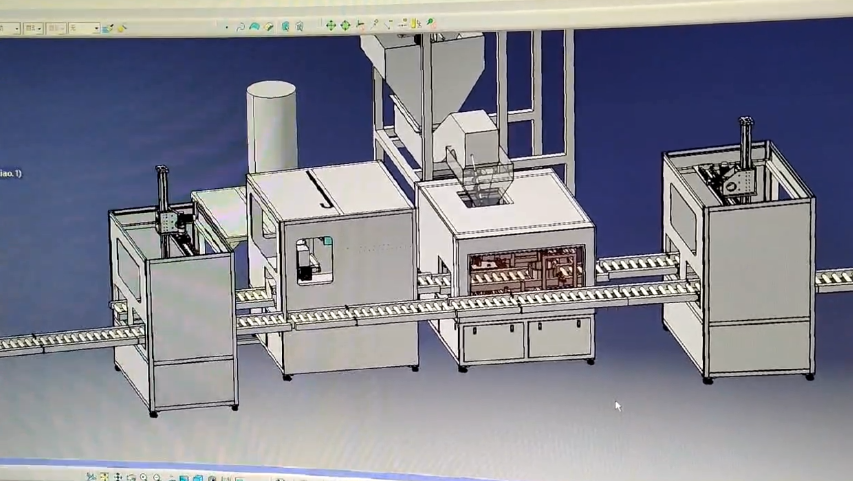This screenshot has width=853, height=481.
Task: Click the Zoom In magnifier icon
Action: [x=143, y=478]
